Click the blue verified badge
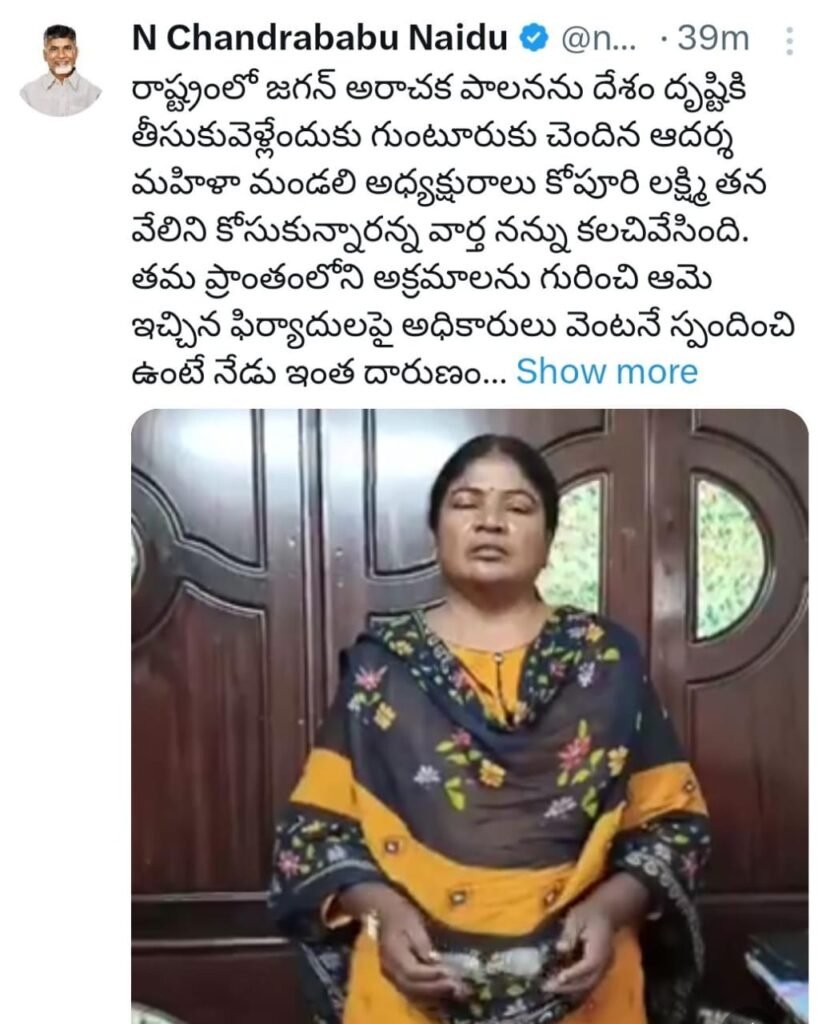 (x=534, y=39)
